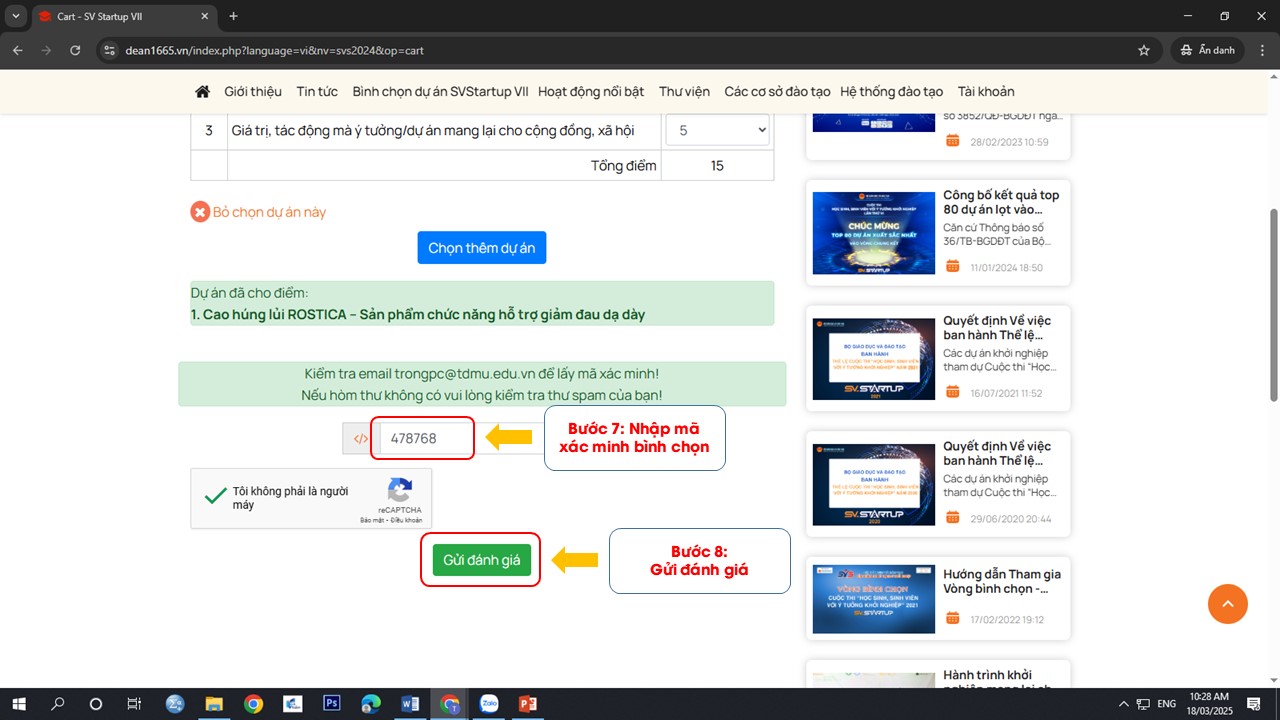1280x720 pixels.
Task: Open the 'Tài khoản' menu item
Action: tap(985, 91)
